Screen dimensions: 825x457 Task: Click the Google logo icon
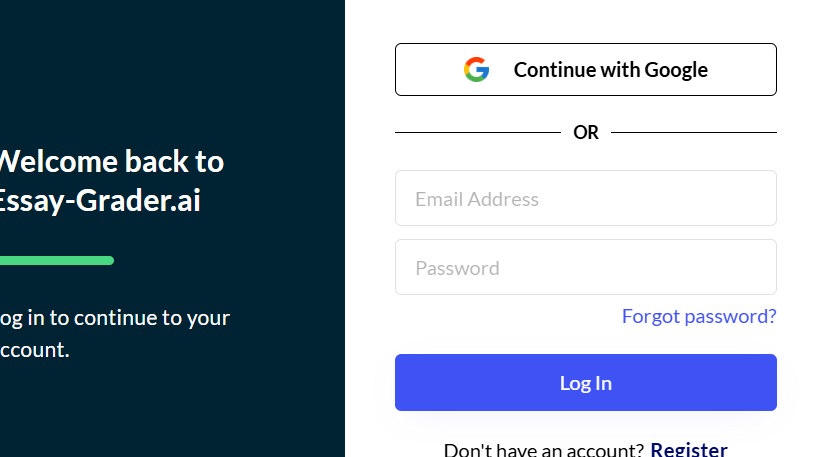tap(477, 70)
